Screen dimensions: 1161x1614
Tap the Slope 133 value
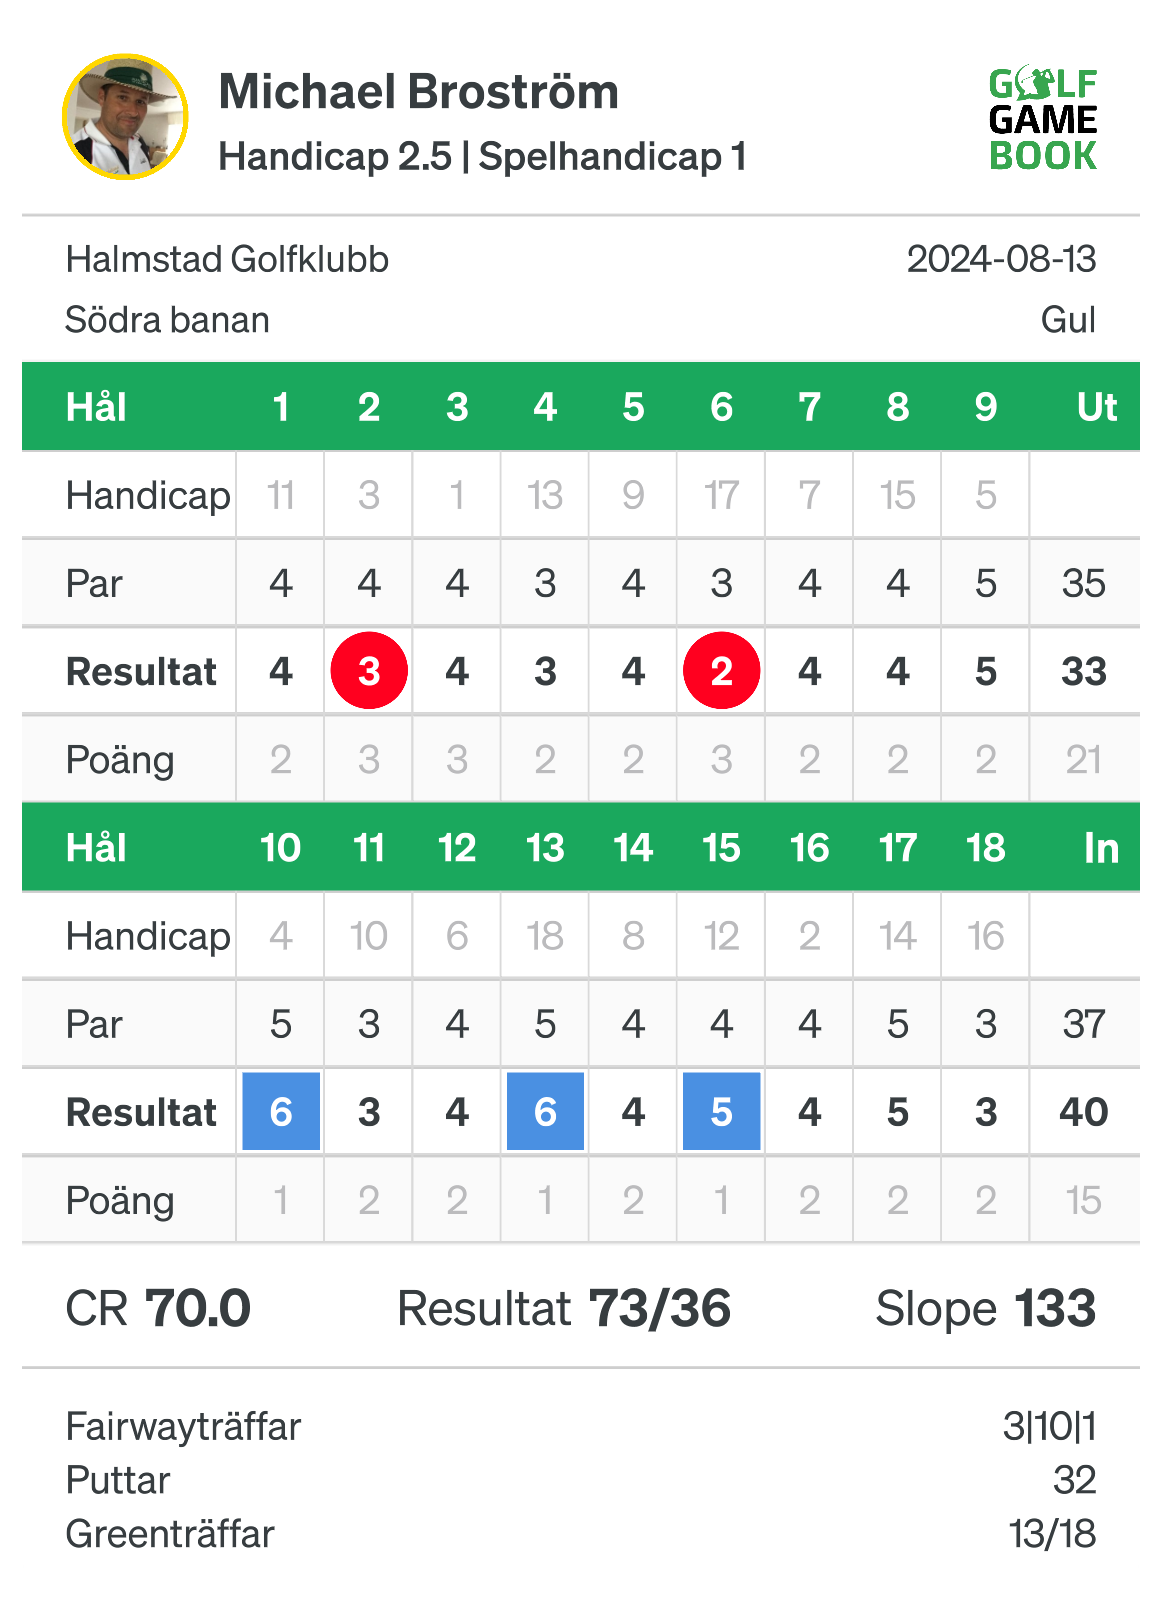[x=986, y=1308]
